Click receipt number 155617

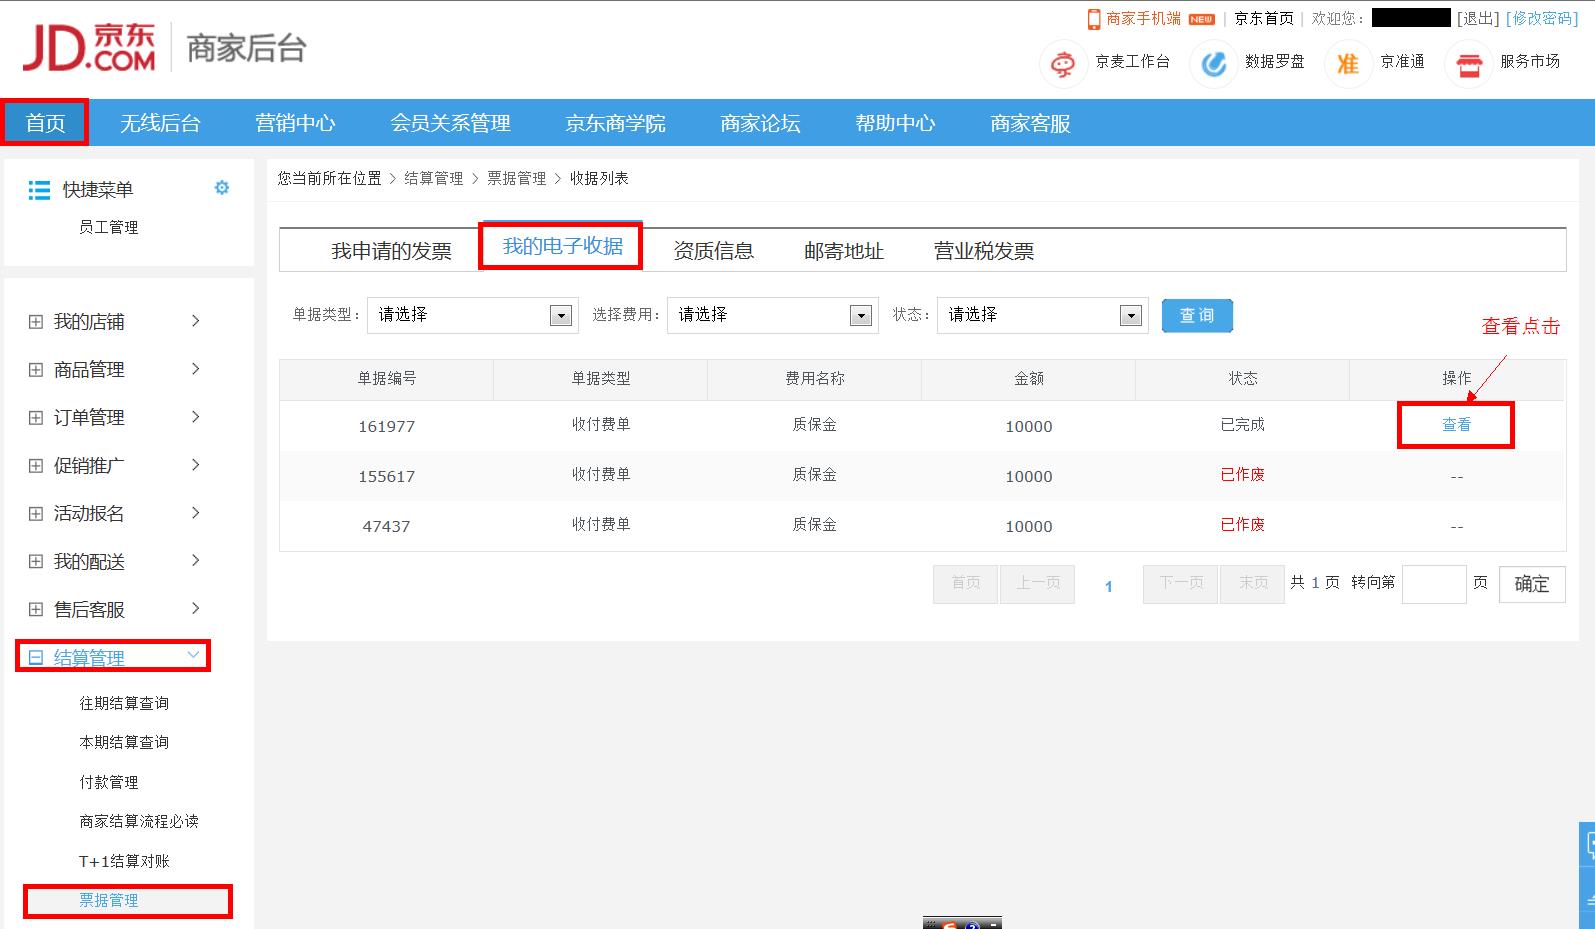(x=386, y=476)
